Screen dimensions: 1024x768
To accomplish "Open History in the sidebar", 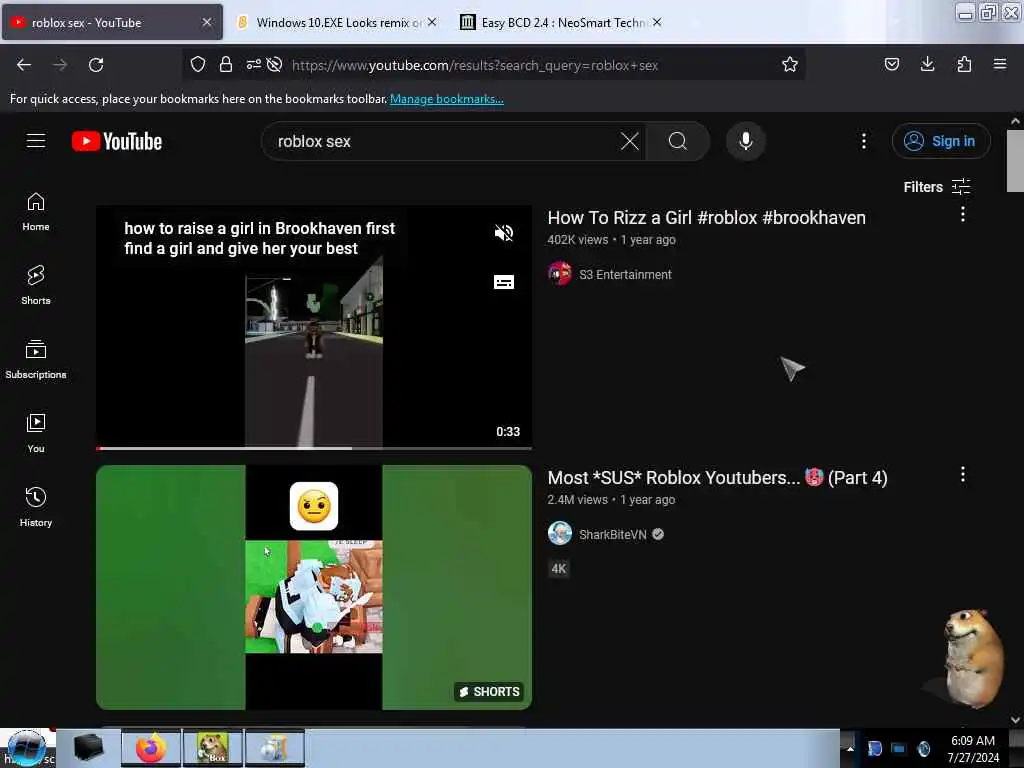I will [36, 507].
